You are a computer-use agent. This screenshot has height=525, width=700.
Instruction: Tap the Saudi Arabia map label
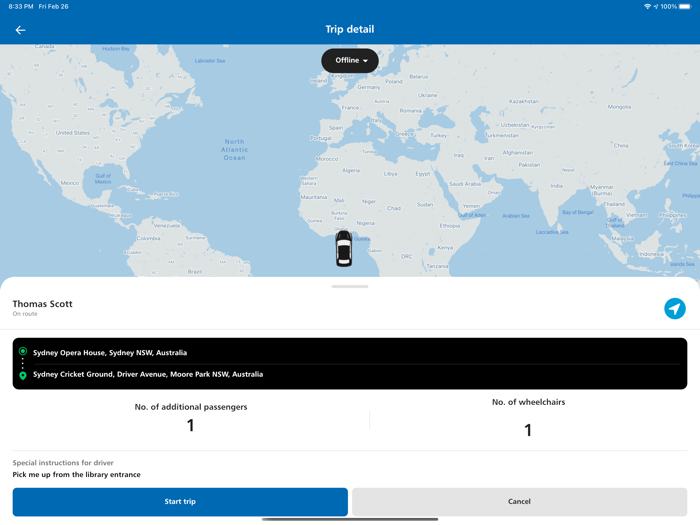(x=465, y=184)
